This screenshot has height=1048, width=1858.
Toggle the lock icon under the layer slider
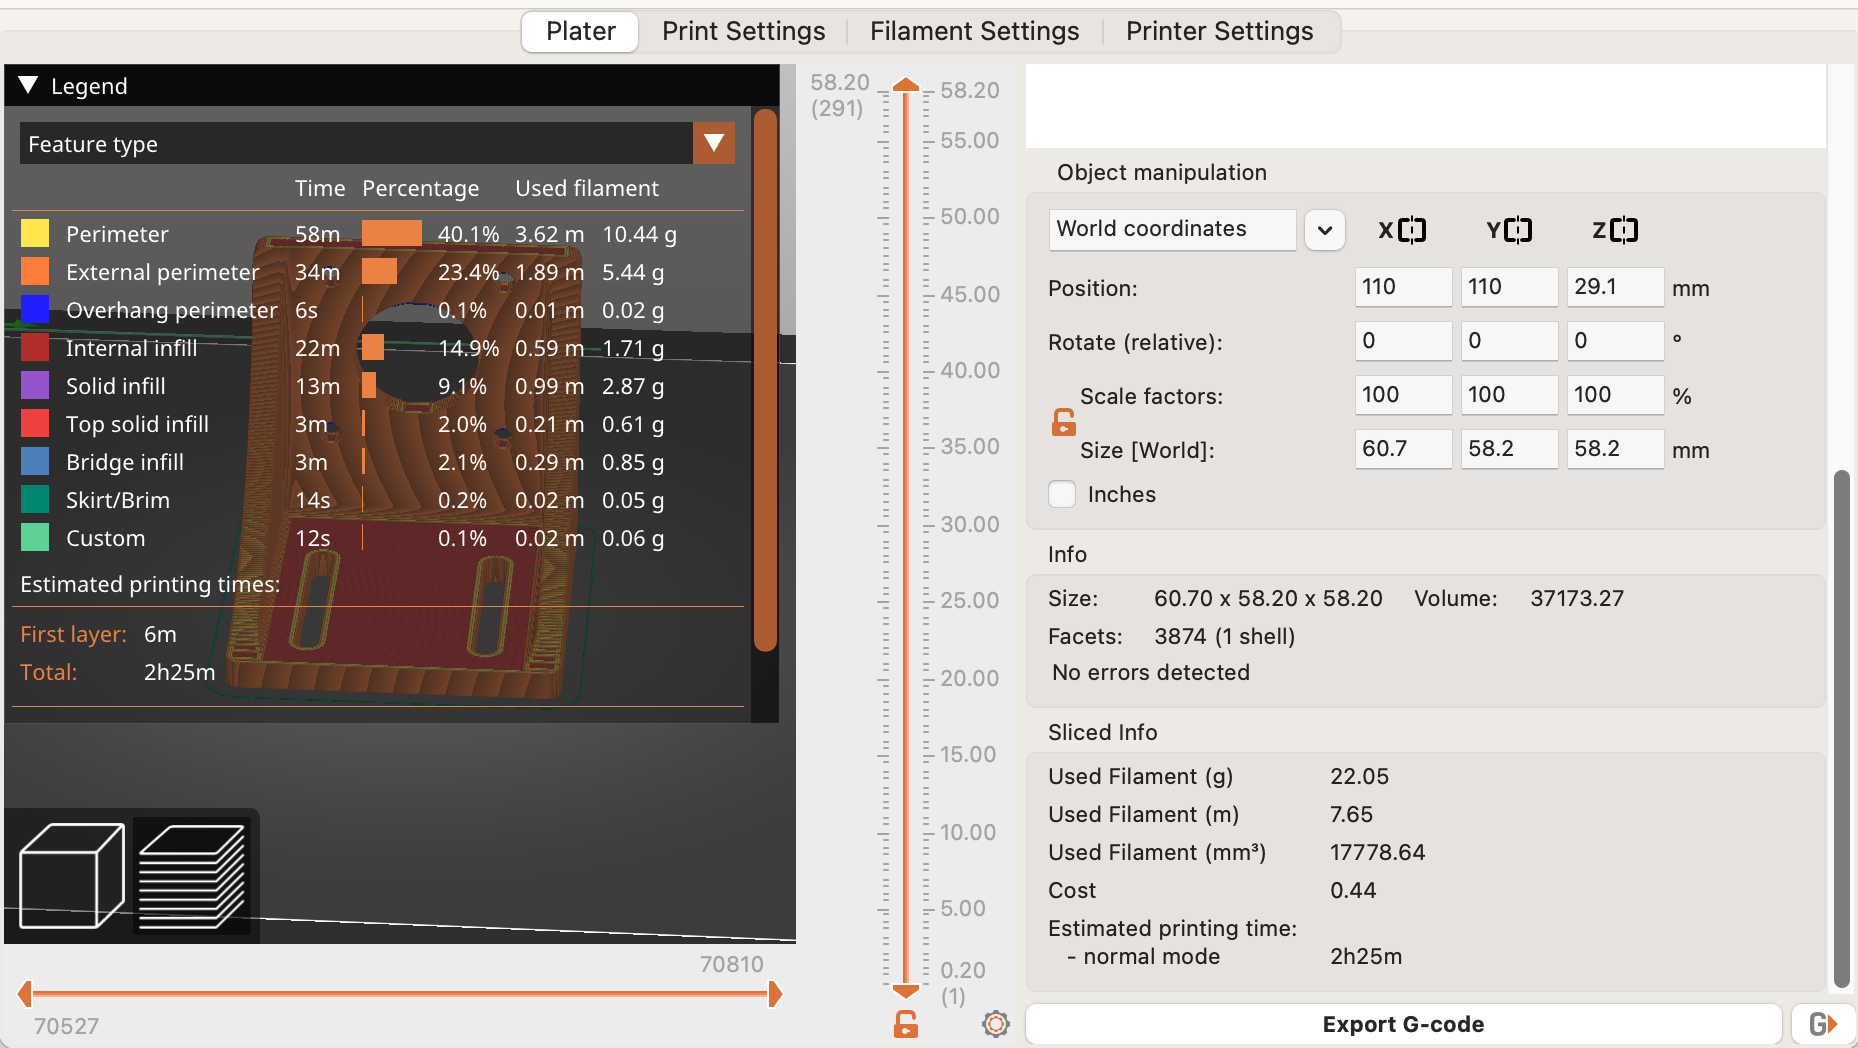(x=906, y=1024)
